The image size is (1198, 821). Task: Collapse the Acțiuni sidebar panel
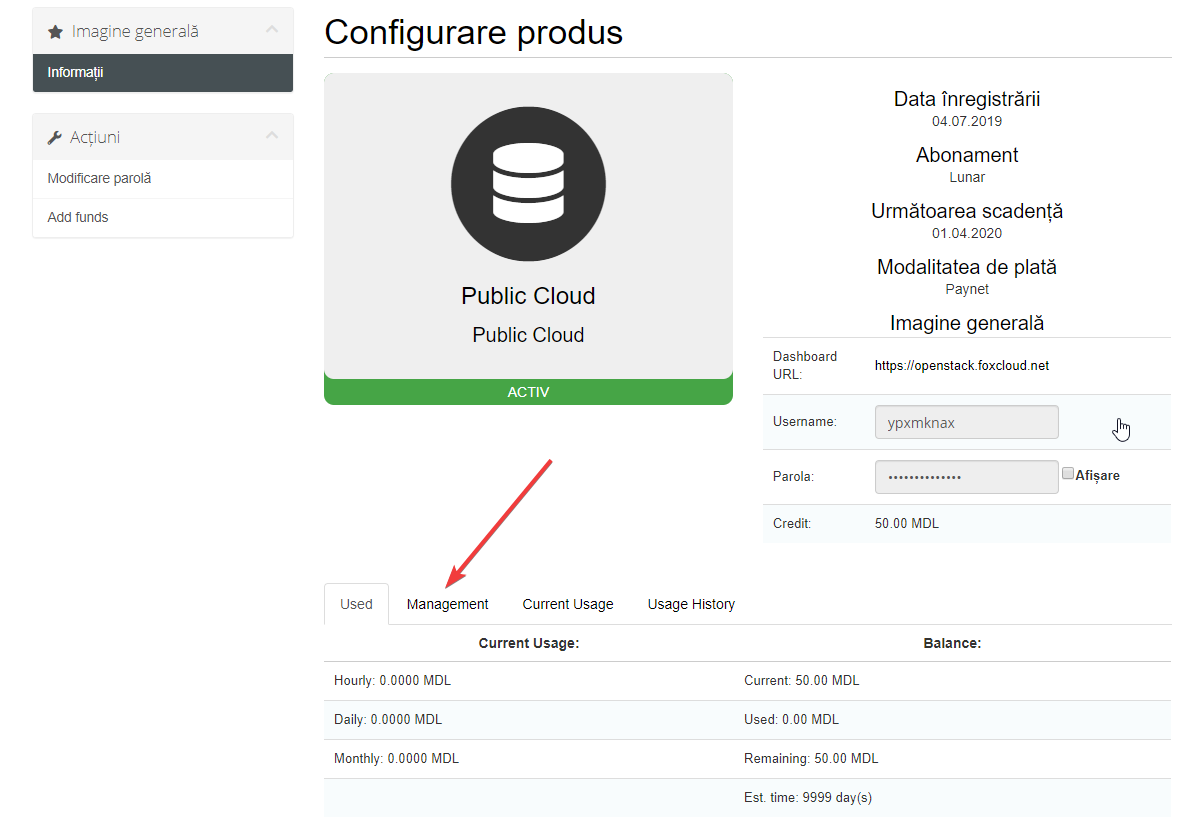click(272, 137)
